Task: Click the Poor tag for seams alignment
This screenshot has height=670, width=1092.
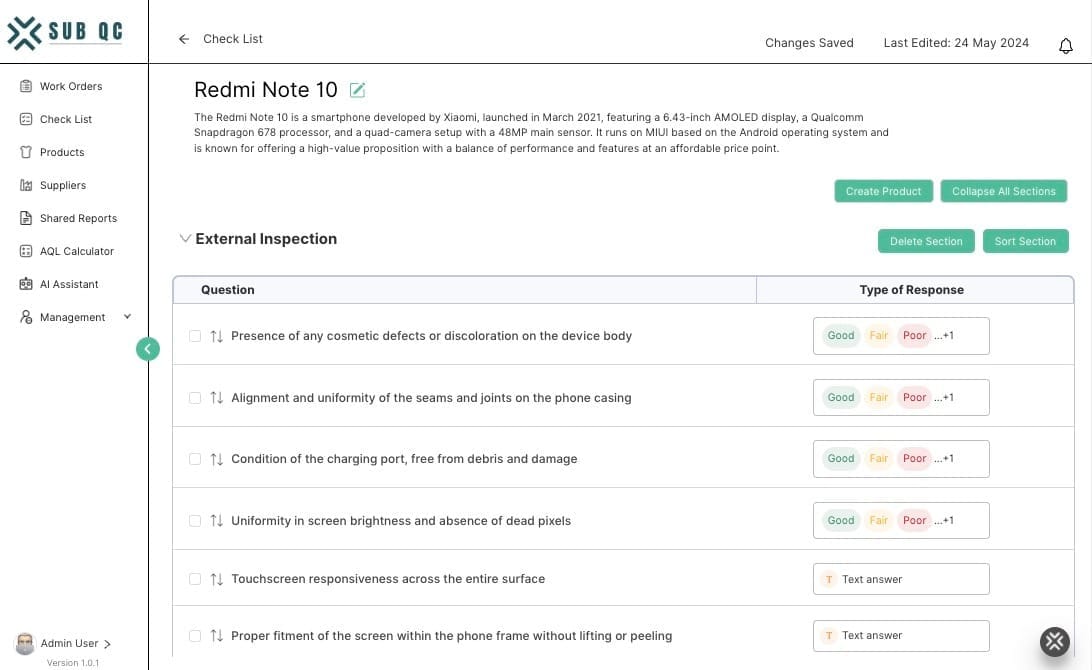Action: coord(914,398)
